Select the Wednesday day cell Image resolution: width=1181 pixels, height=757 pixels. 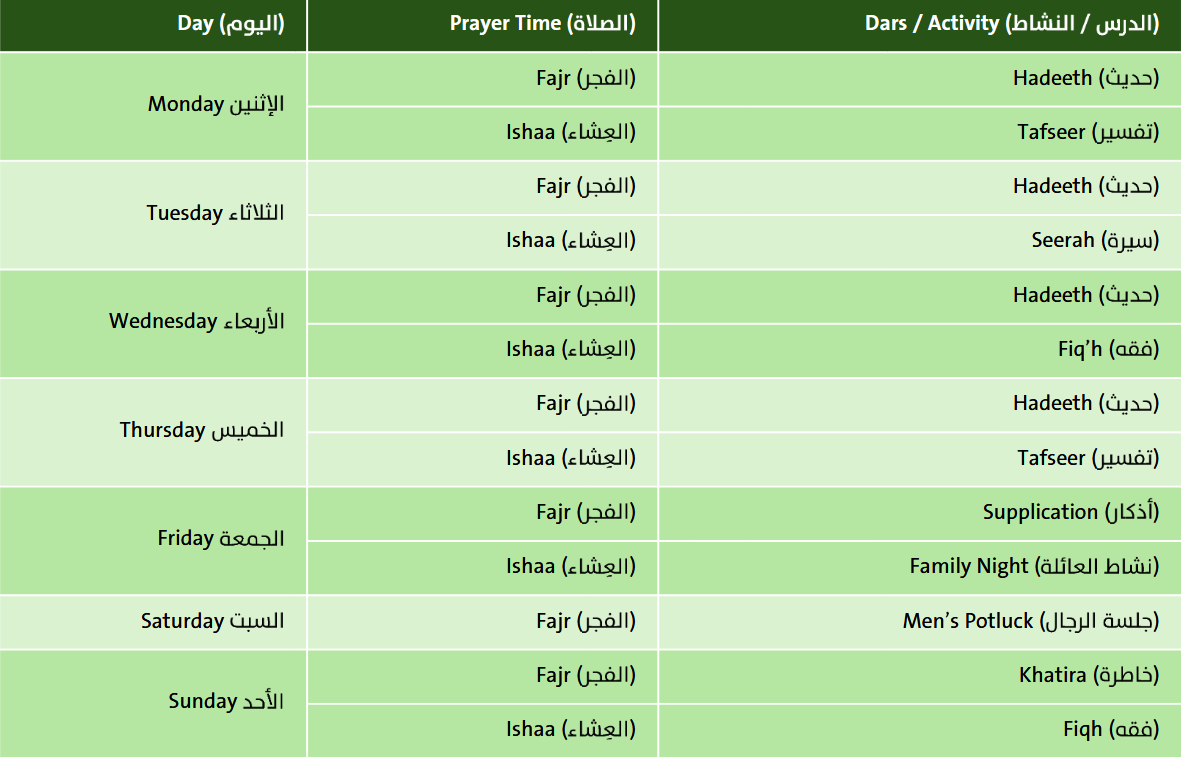pyautogui.click(x=153, y=324)
